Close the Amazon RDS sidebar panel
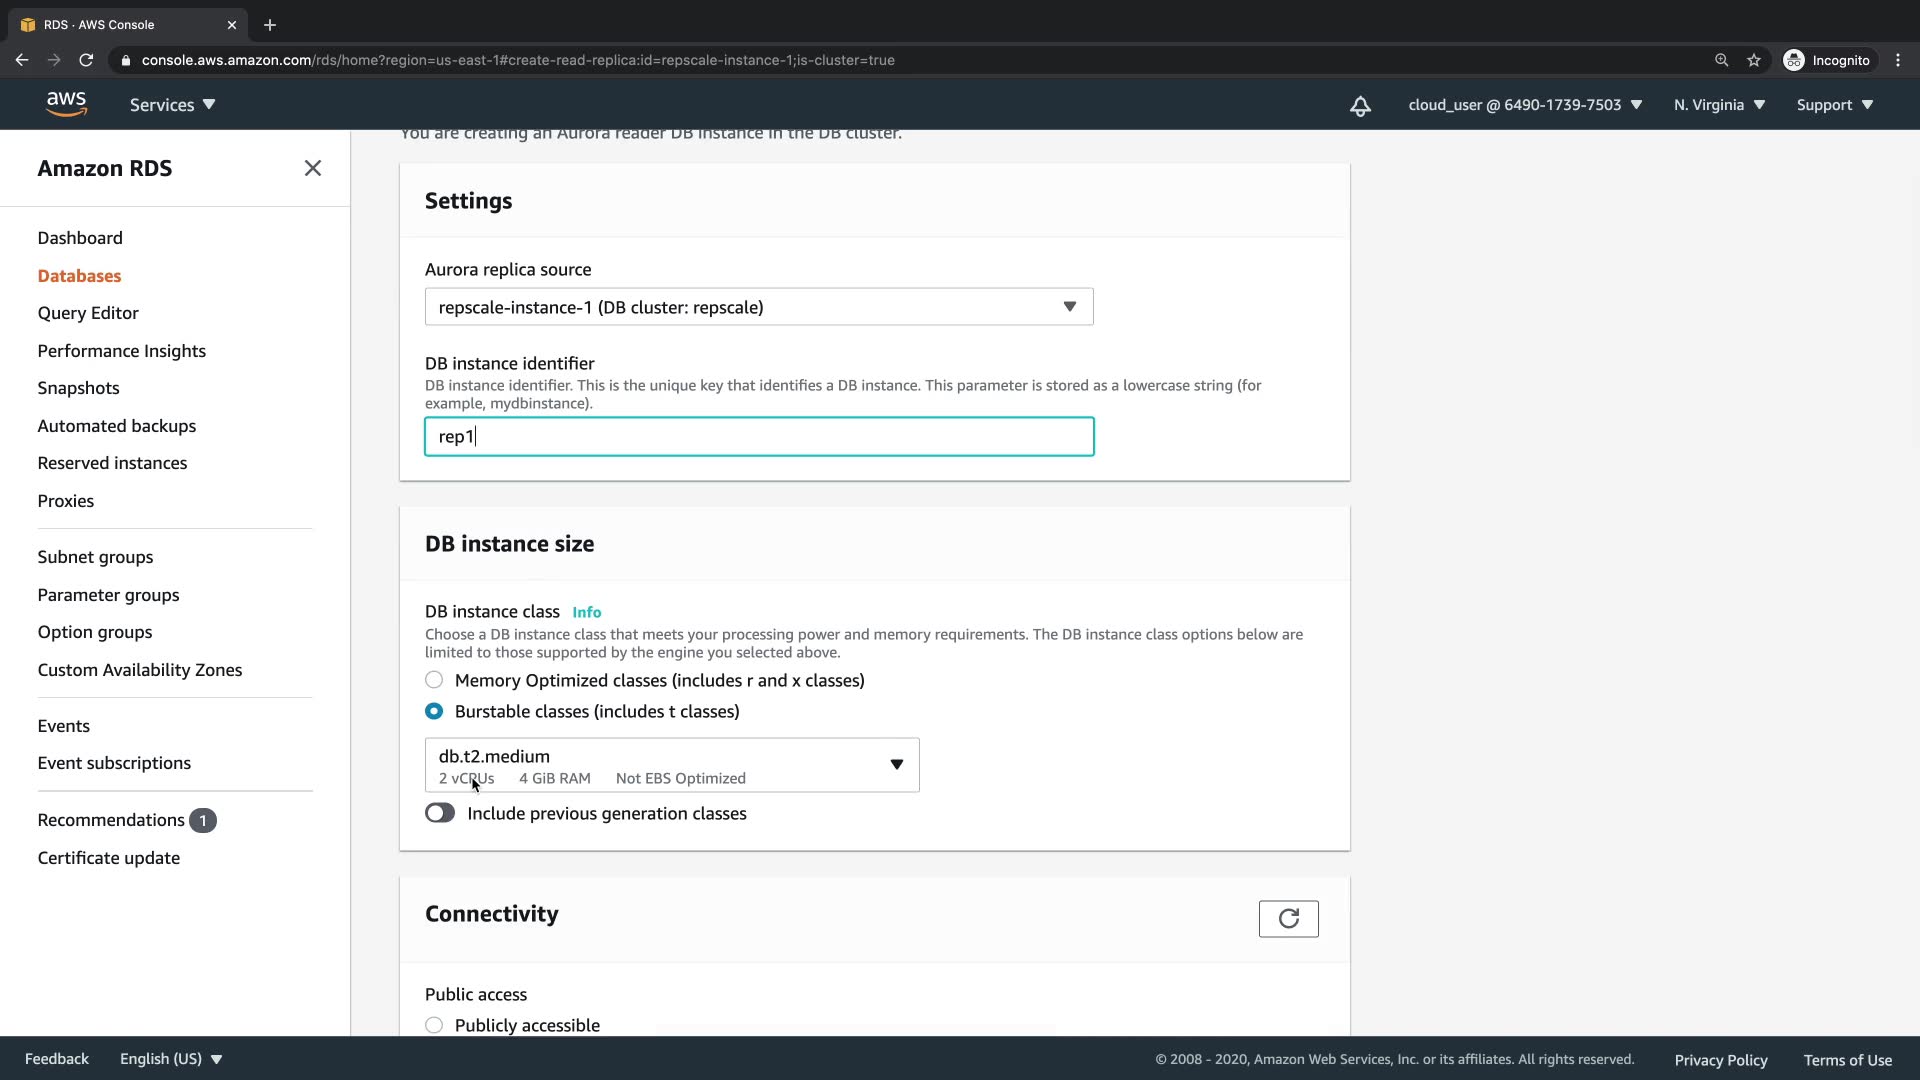The height and width of the screenshot is (1080, 1920). [x=313, y=168]
